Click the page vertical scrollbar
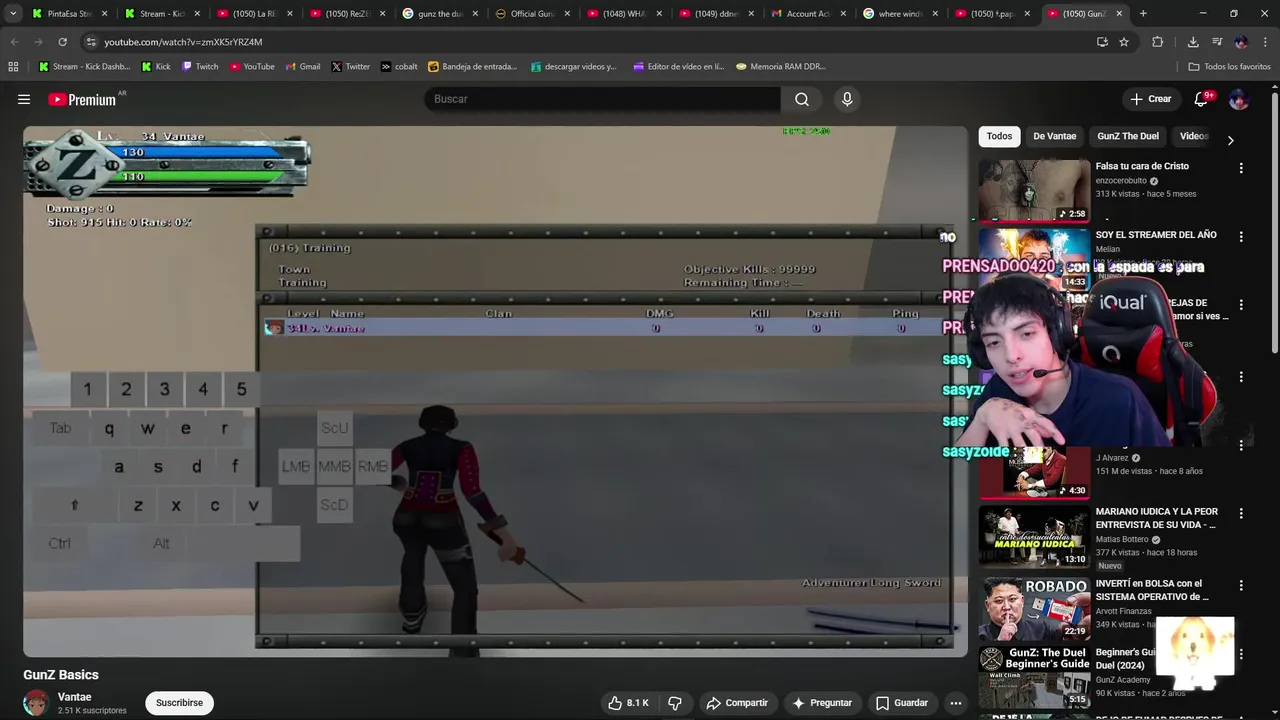Viewport: 1280px width, 720px height. pos(1275,220)
